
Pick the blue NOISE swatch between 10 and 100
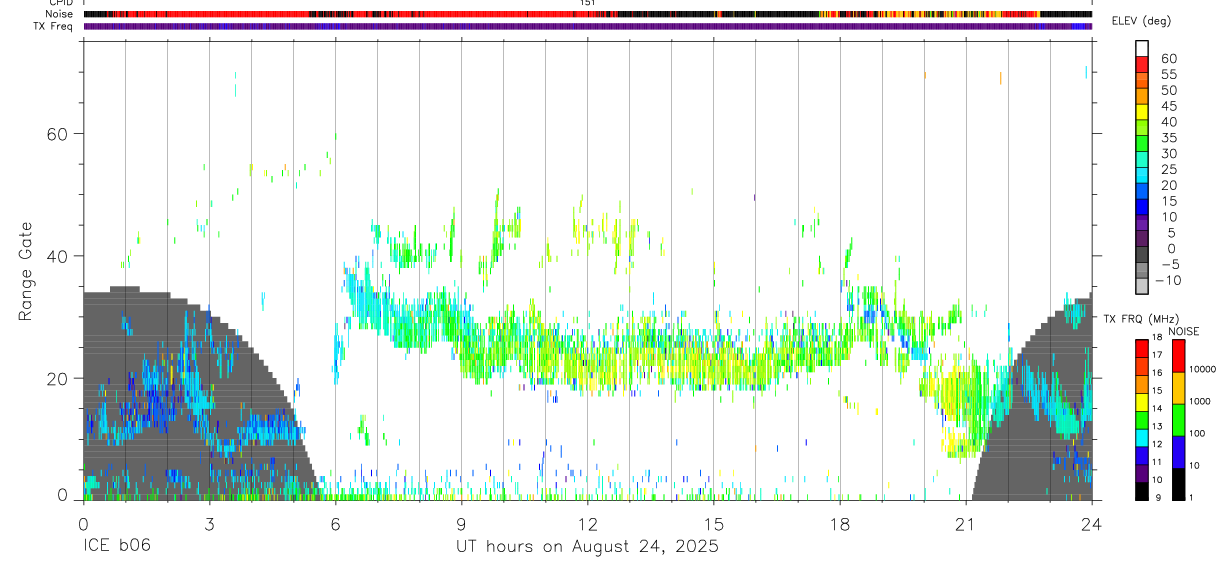tap(1178, 451)
